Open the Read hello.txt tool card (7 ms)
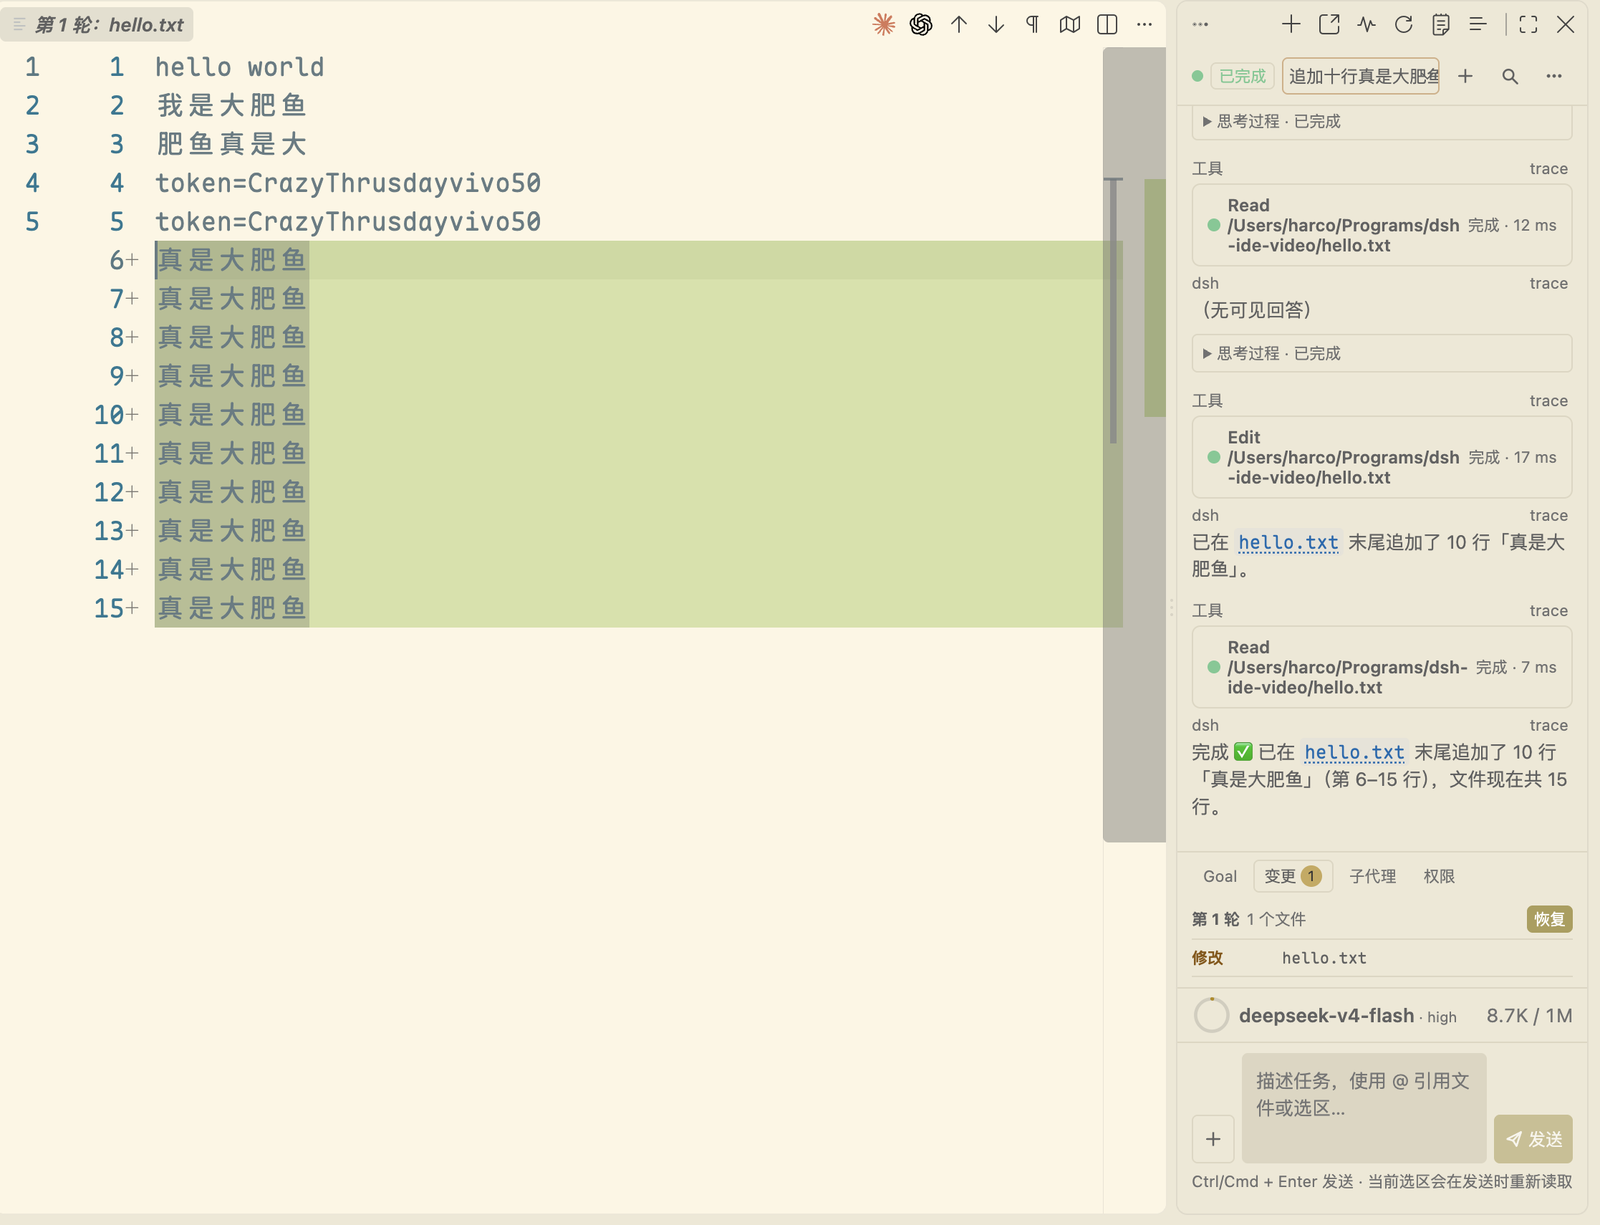Viewport: 1600px width, 1225px height. [1382, 667]
